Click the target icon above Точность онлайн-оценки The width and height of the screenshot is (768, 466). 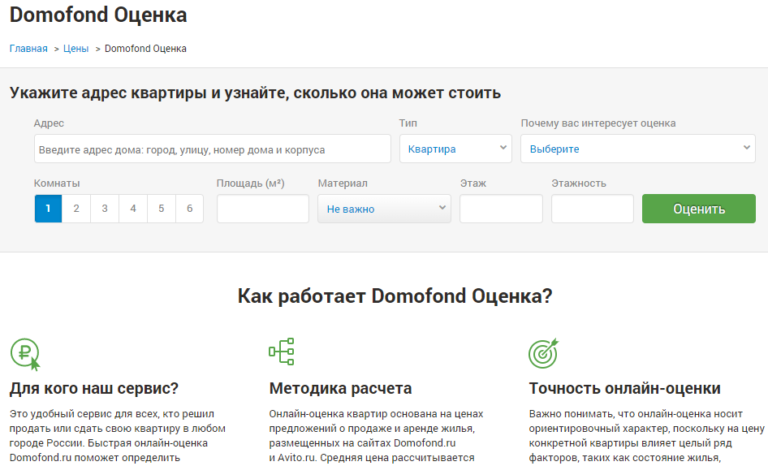pyautogui.click(x=544, y=353)
